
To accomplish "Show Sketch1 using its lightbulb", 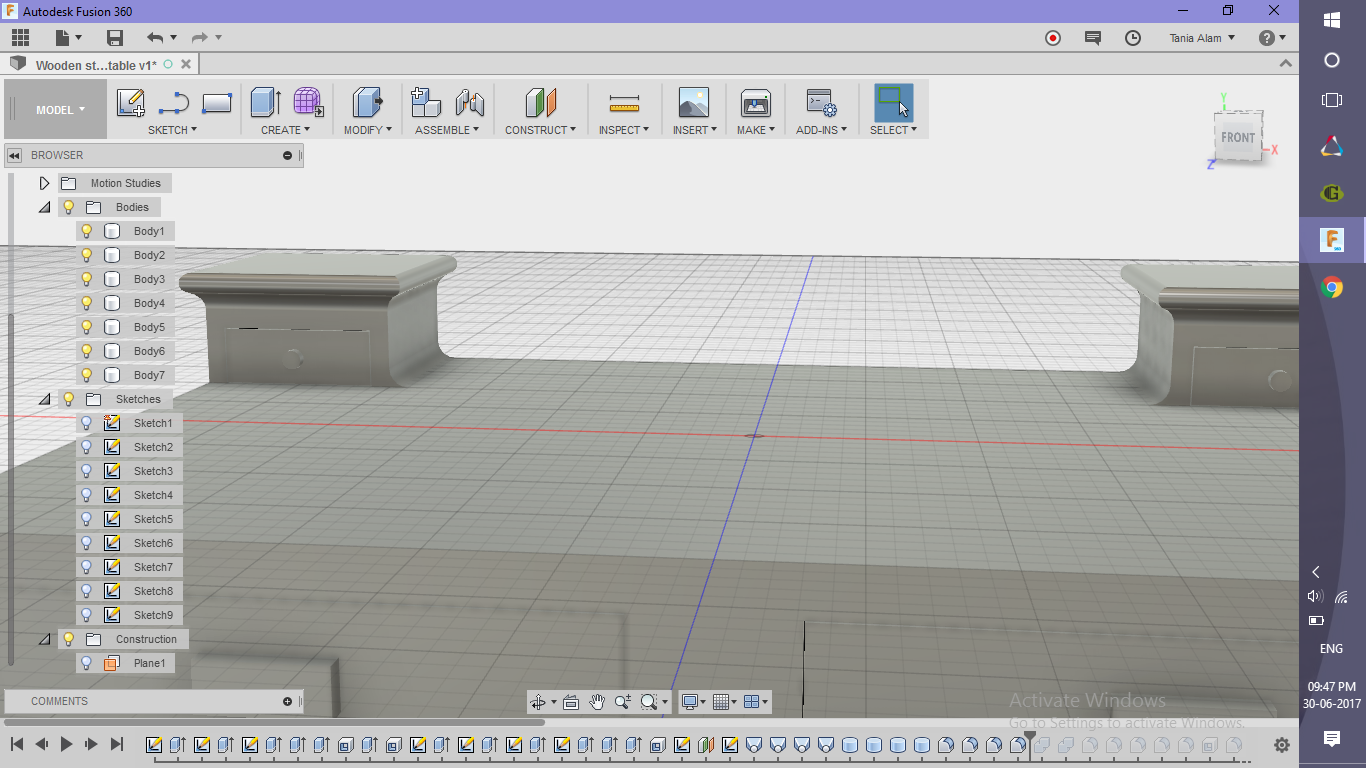I will pos(87,423).
